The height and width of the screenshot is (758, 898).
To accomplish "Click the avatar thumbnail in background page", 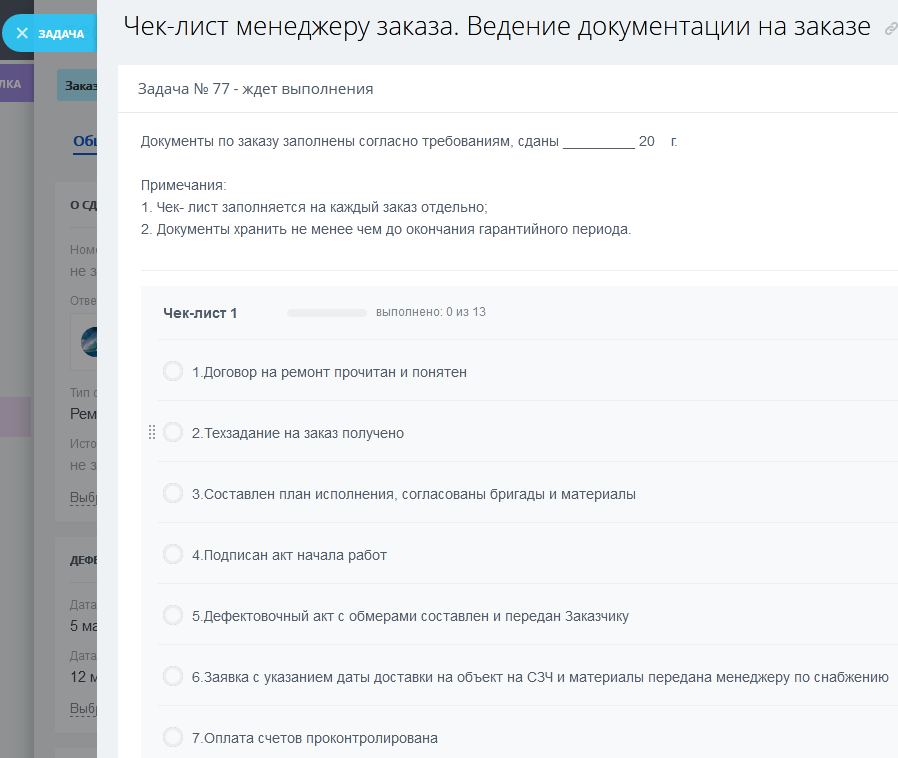I will pos(89,342).
